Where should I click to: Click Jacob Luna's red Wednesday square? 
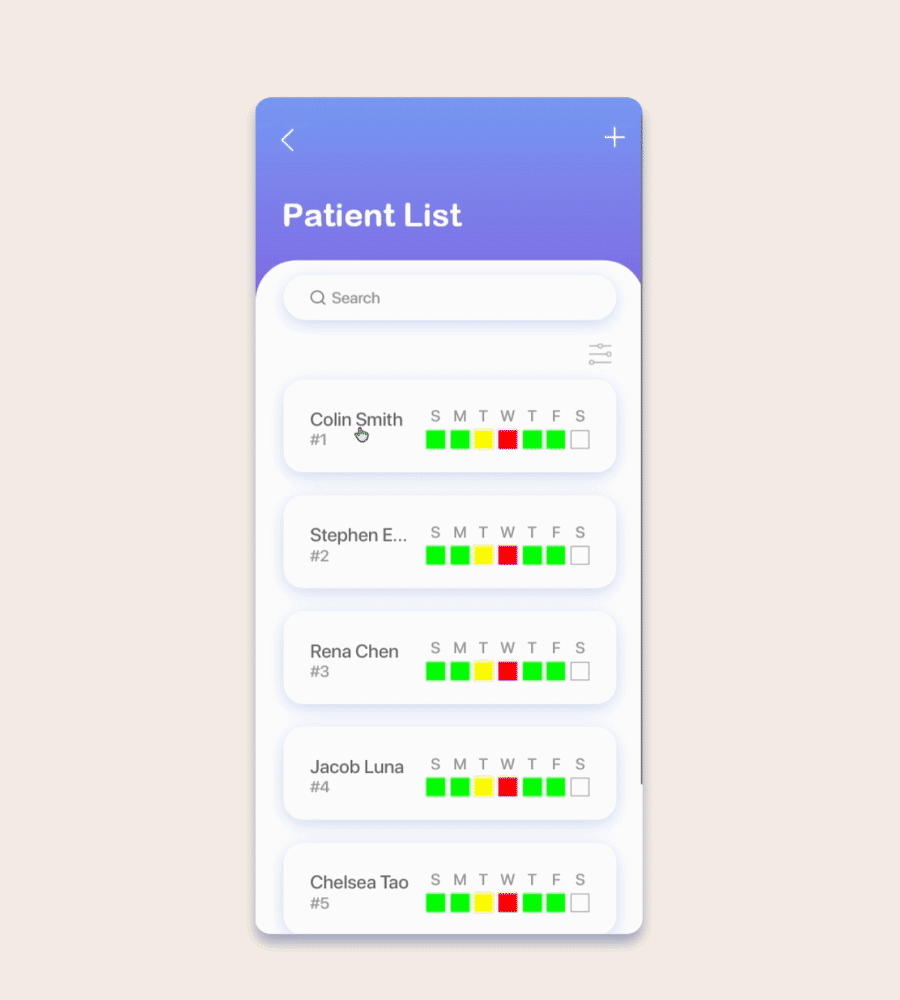pos(508,787)
